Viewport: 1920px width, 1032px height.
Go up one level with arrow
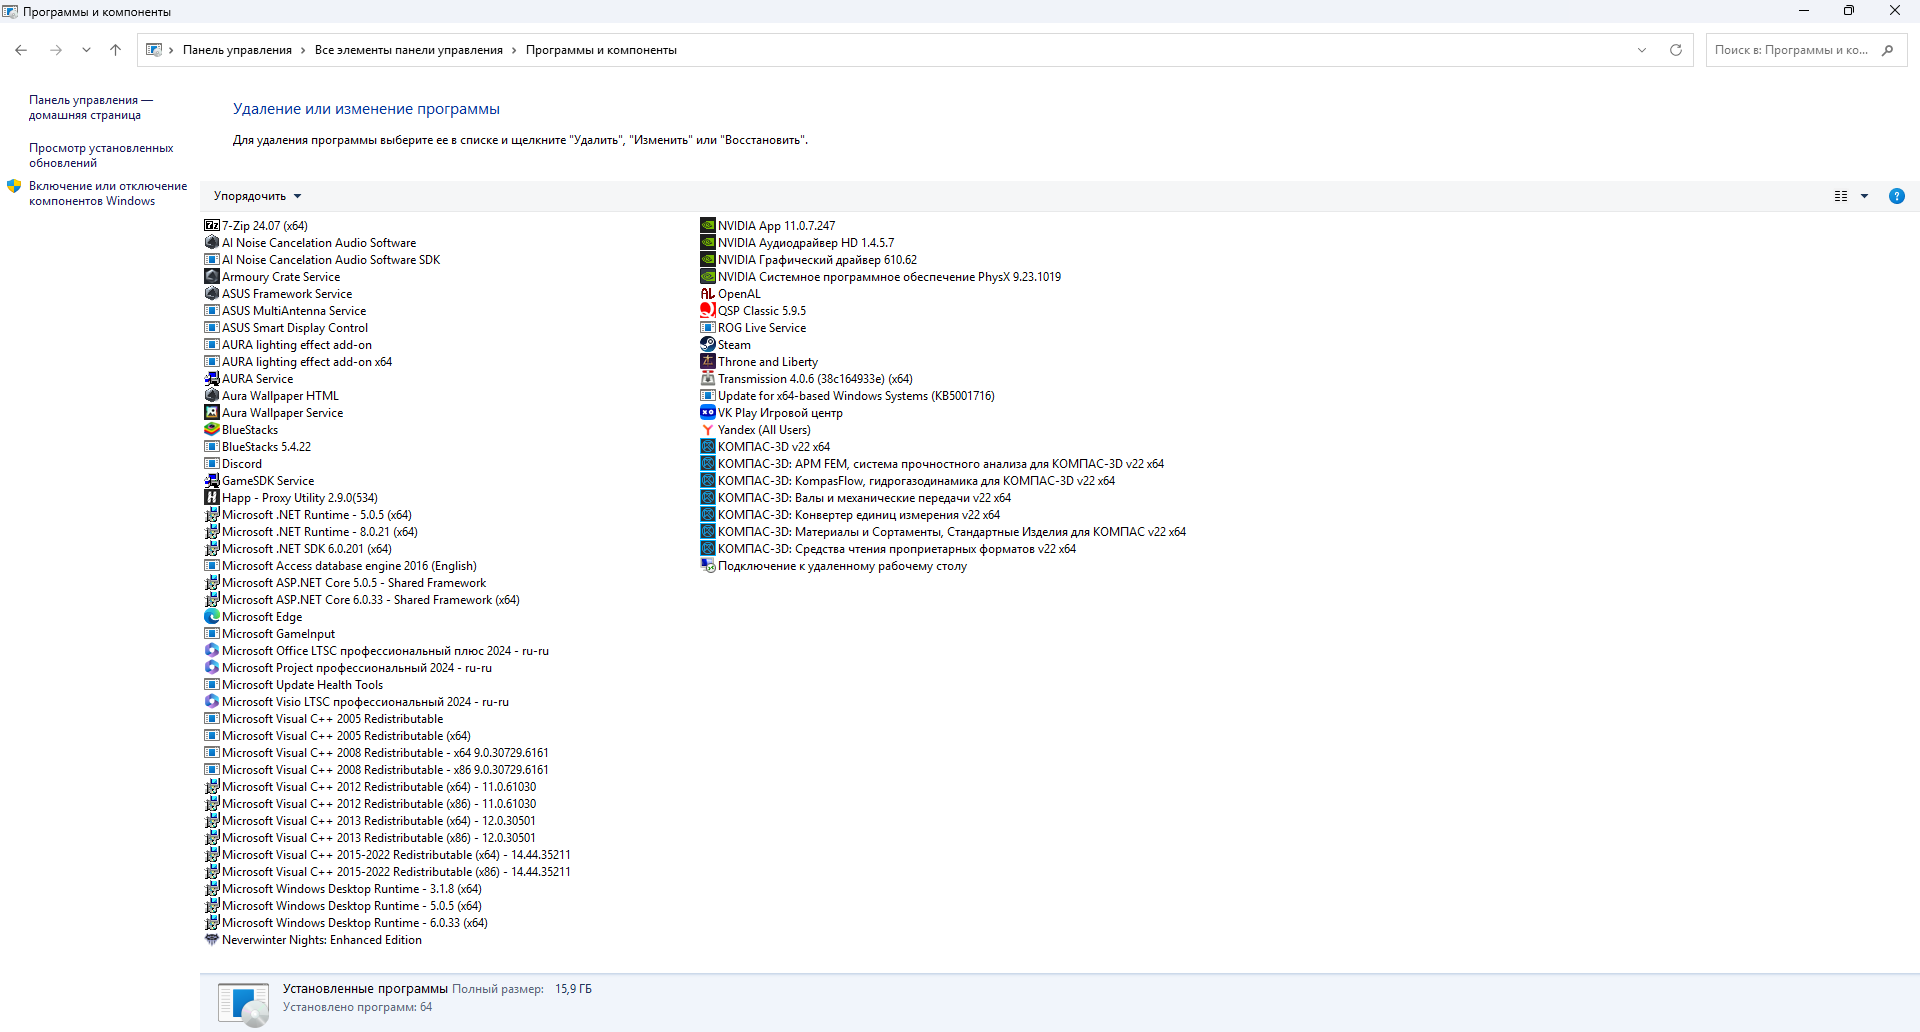115,50
